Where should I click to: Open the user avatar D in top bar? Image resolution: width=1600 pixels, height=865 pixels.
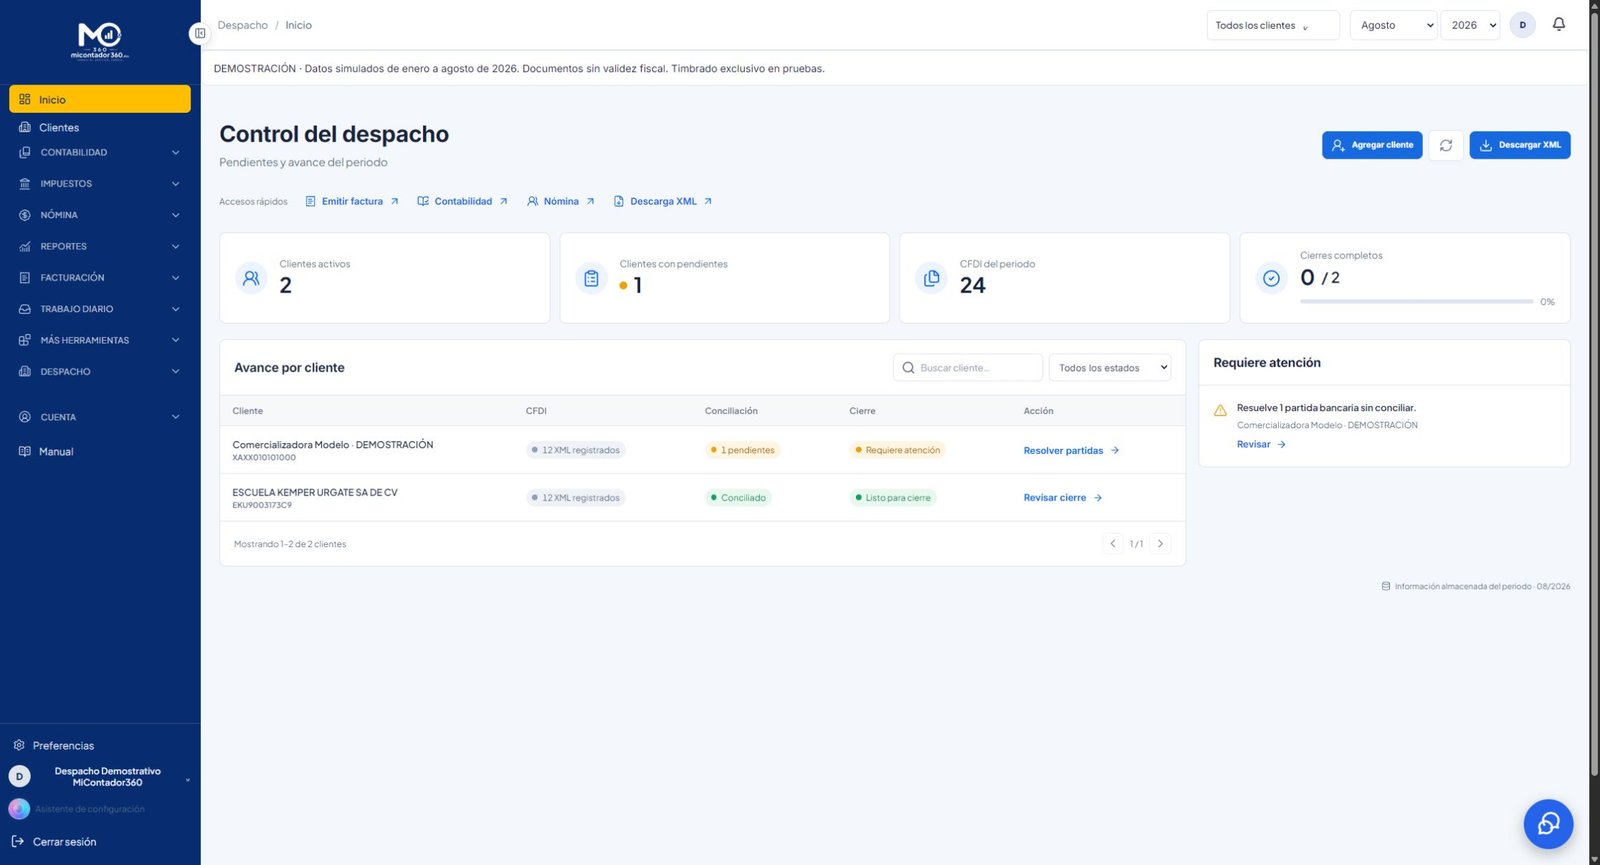(x=1522, y=25)
